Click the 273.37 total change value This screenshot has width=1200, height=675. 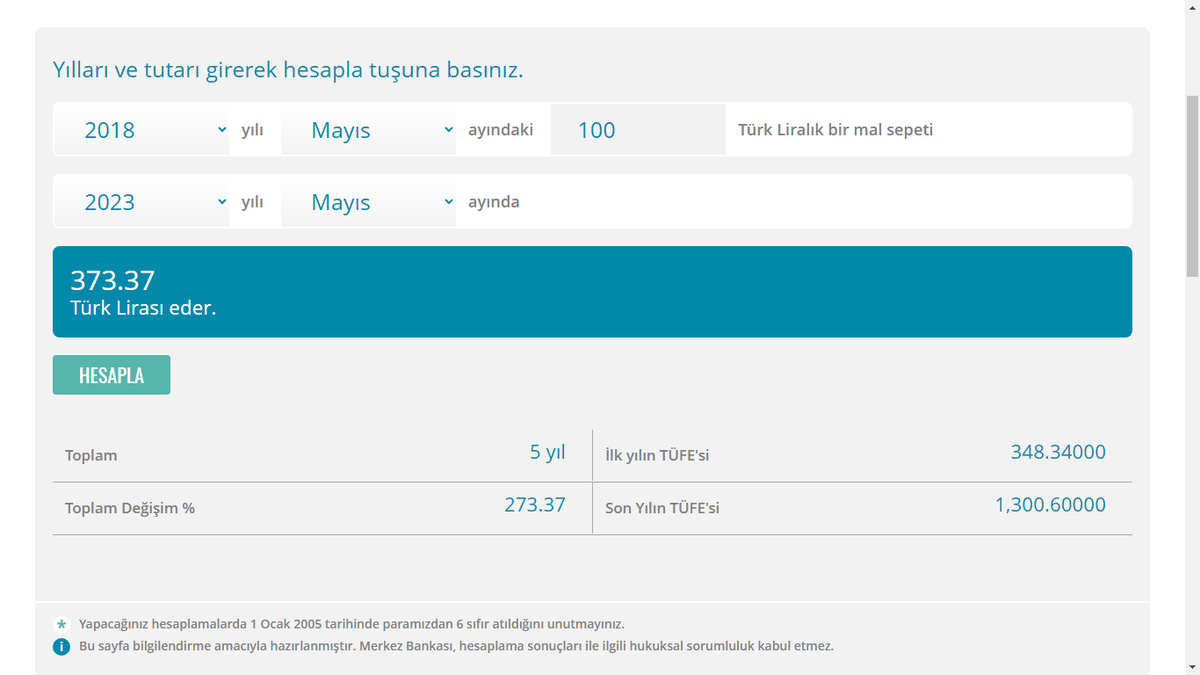pyautogui.click(x=535, y=505)
